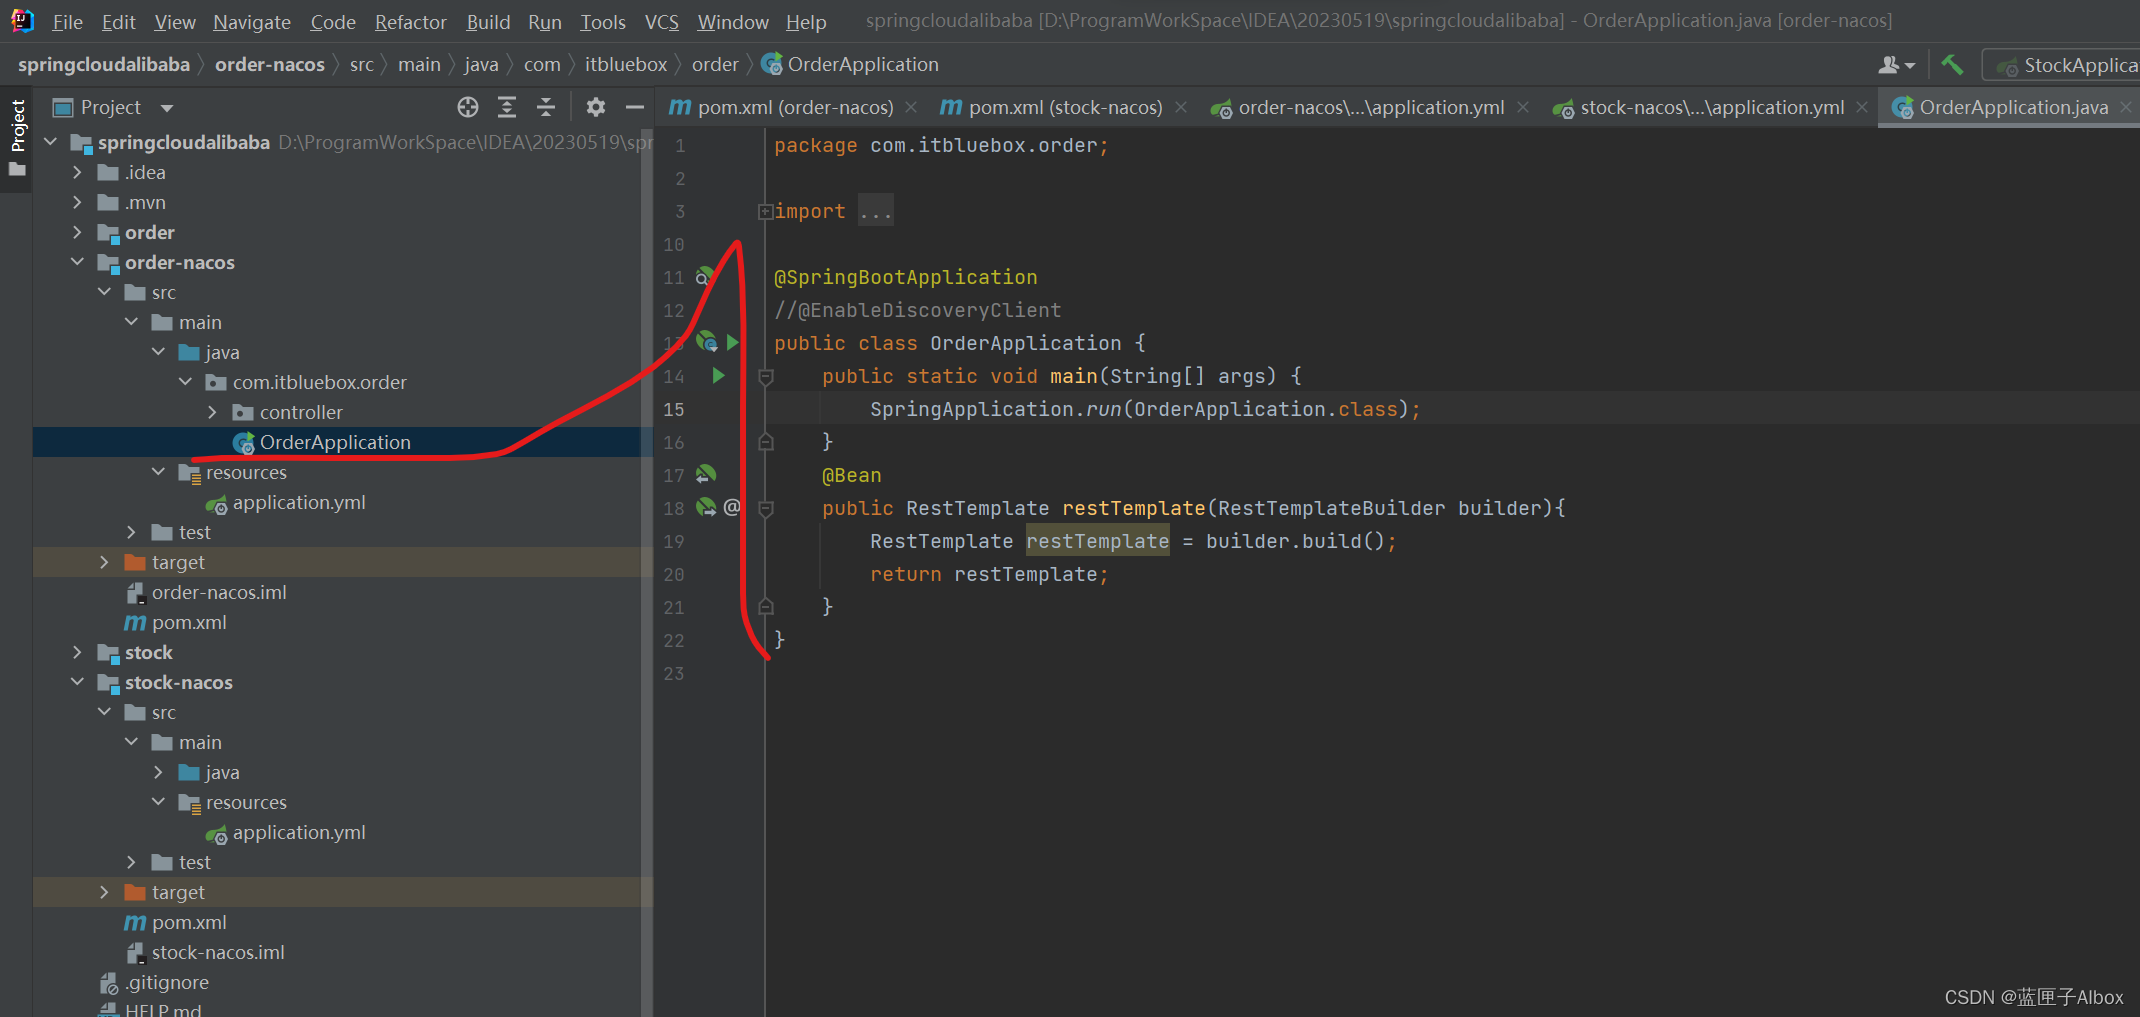Image resolution: width=2140 pixels, height=1017 pixels.
Task: Select stock-nacos.iml file
Action: coord(218,952)
